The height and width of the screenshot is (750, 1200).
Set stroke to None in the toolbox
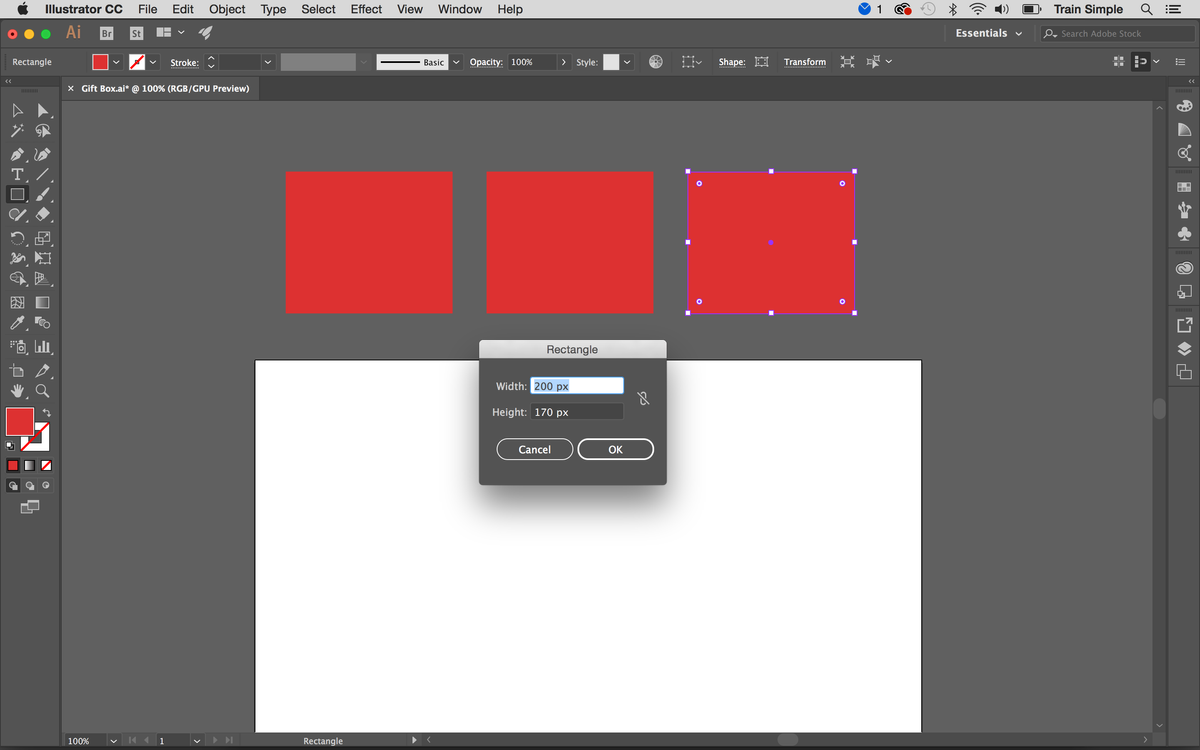click(47, 465)
